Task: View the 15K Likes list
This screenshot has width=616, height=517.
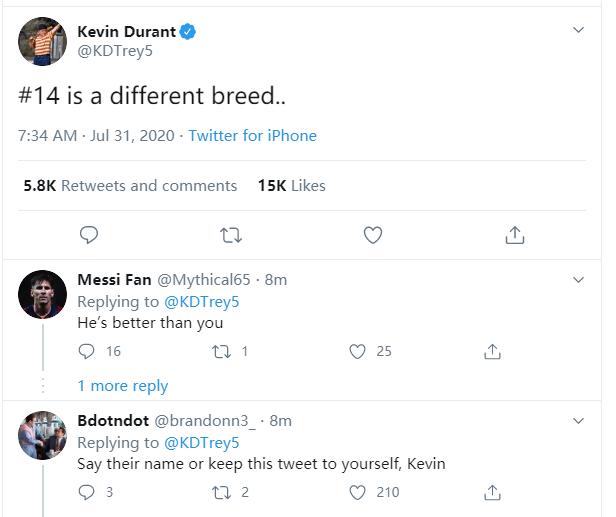Action: coord(292,185)
